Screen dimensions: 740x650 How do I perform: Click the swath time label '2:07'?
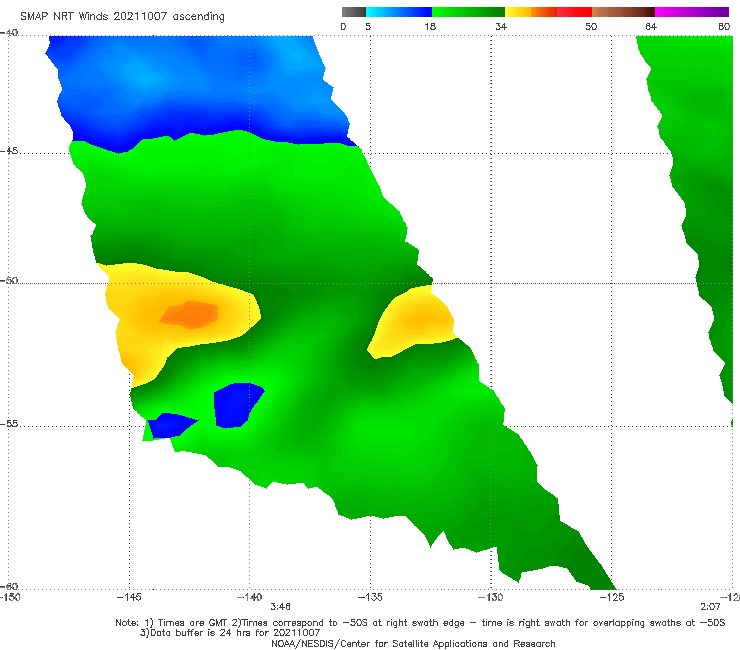[x=710, y=607]
